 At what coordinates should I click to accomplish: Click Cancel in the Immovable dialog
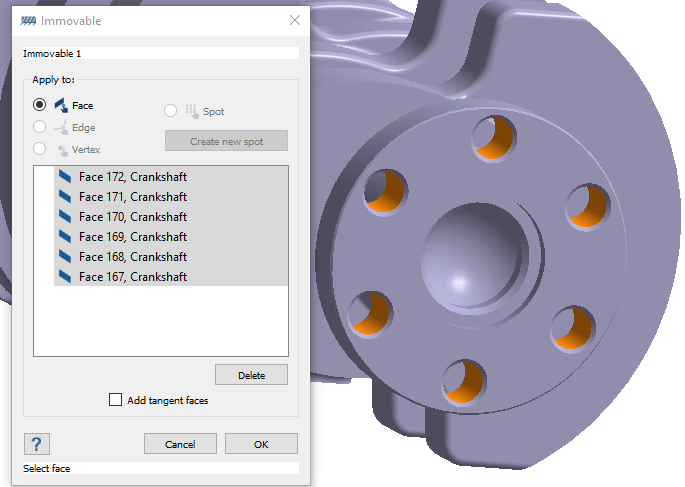coord(180,444)
